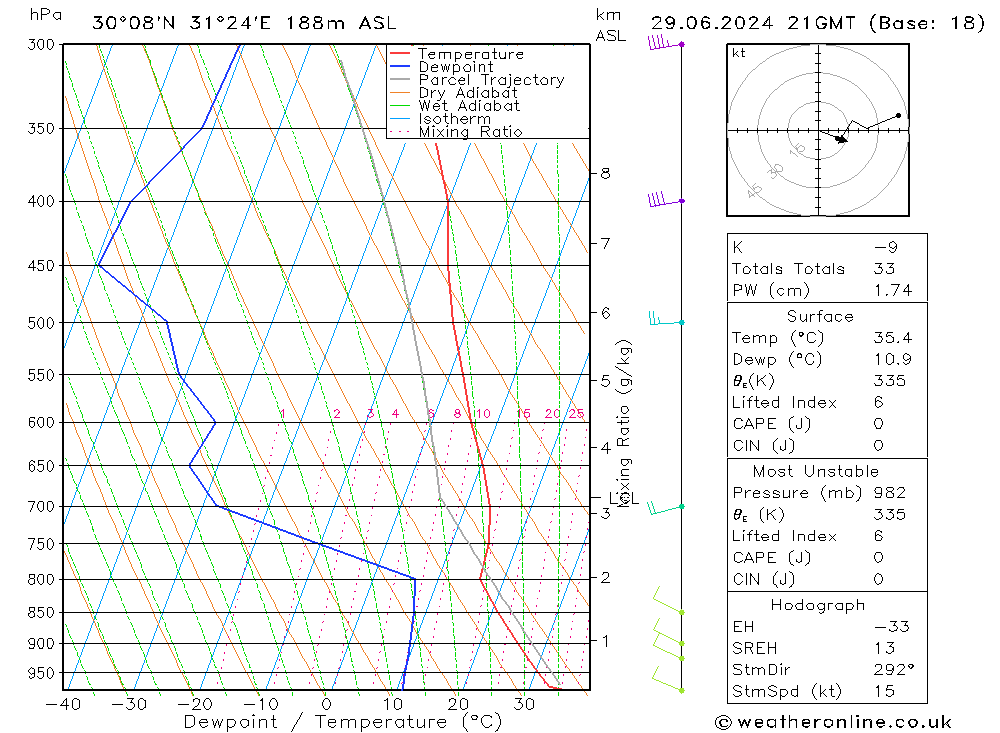Click surface Temp value 35.4
Image resolution: width=1000 pixels, height=733 pixels.
tap(893, 338)
